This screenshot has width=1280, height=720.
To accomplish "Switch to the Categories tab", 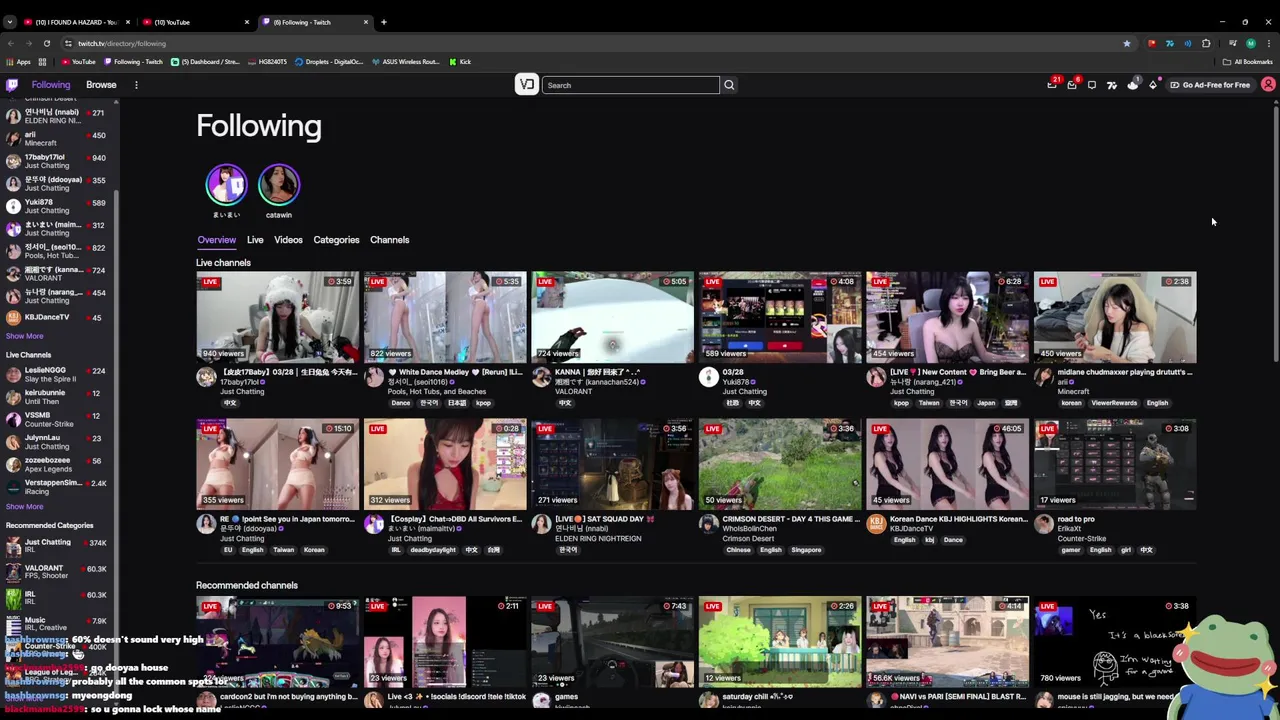I will coord(336,240).
